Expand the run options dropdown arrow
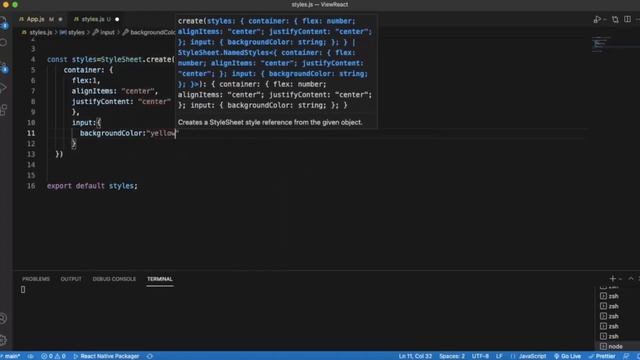The height and width of the screenshot is (360, 640). click(604, 20)
